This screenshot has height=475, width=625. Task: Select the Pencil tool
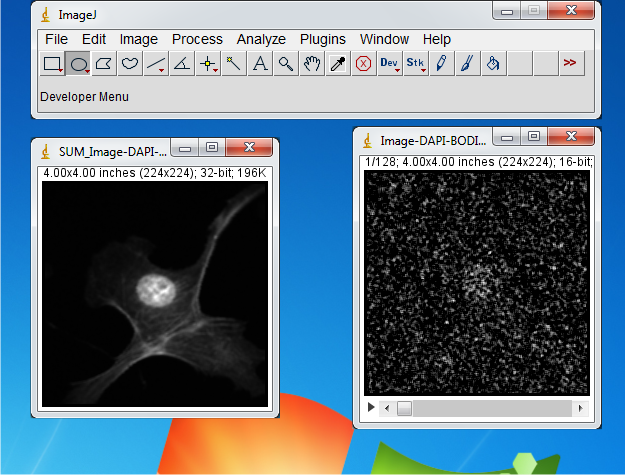tap(442, 63)
